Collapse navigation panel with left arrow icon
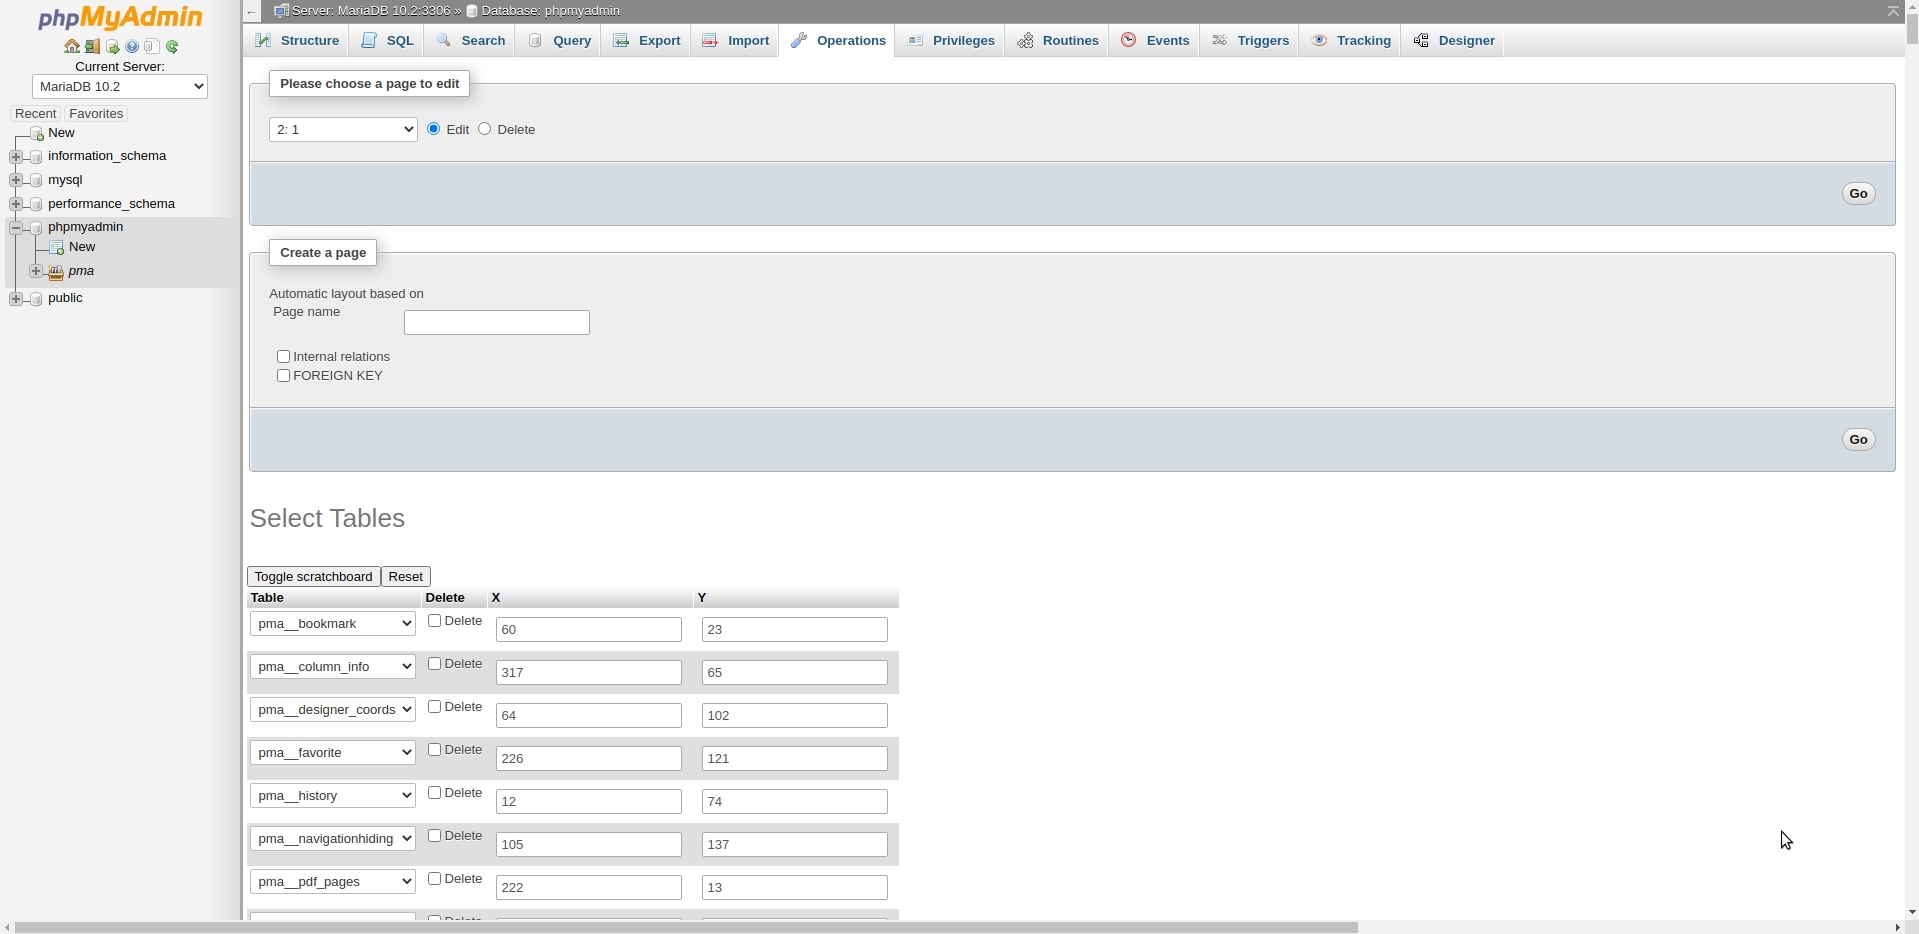Image resolution: width=1919 pixels, height=934 pixels. click(252, 12)
